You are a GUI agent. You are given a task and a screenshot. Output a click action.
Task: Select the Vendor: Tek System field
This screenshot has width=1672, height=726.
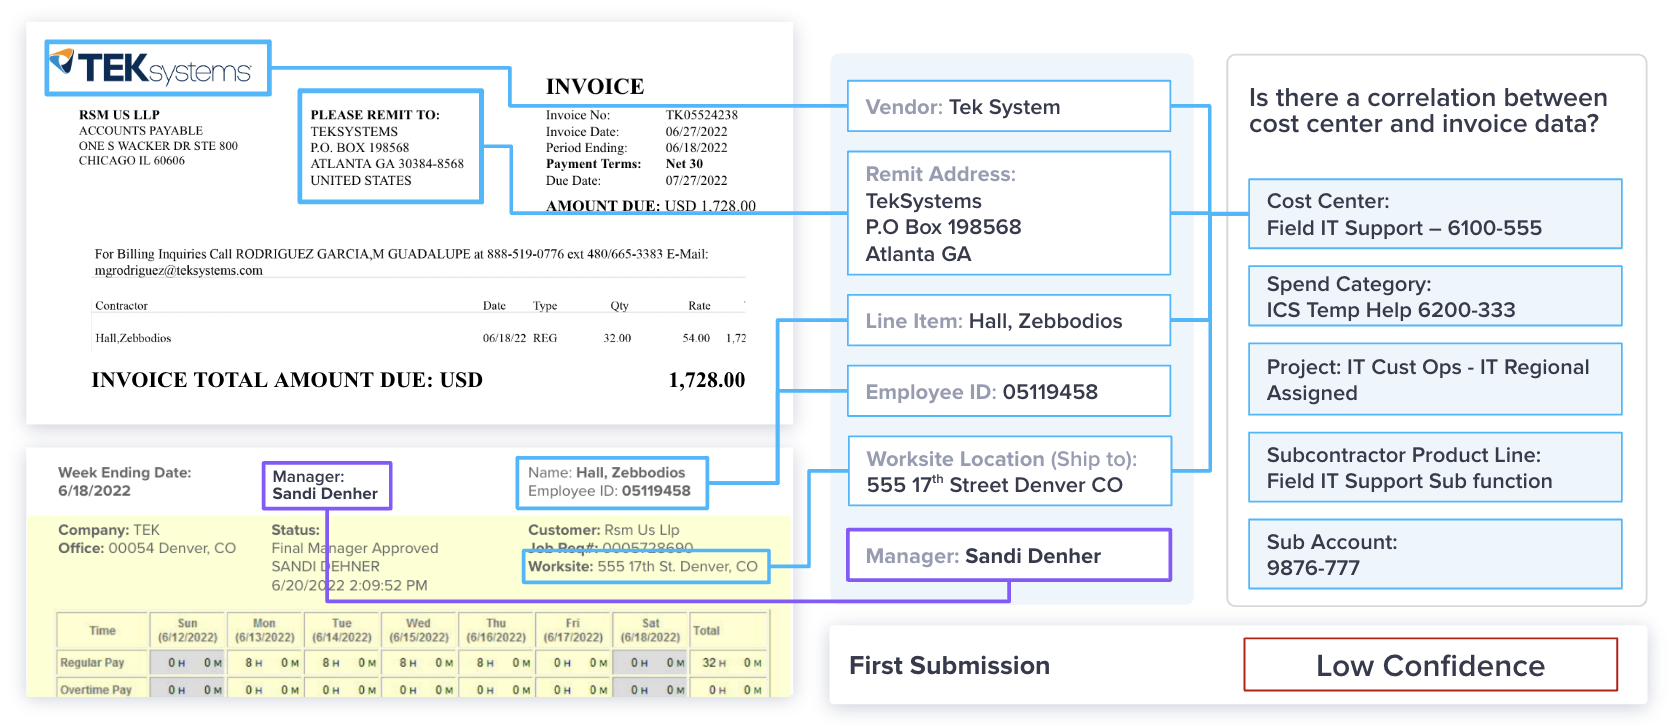click(x=1009, y=106)
